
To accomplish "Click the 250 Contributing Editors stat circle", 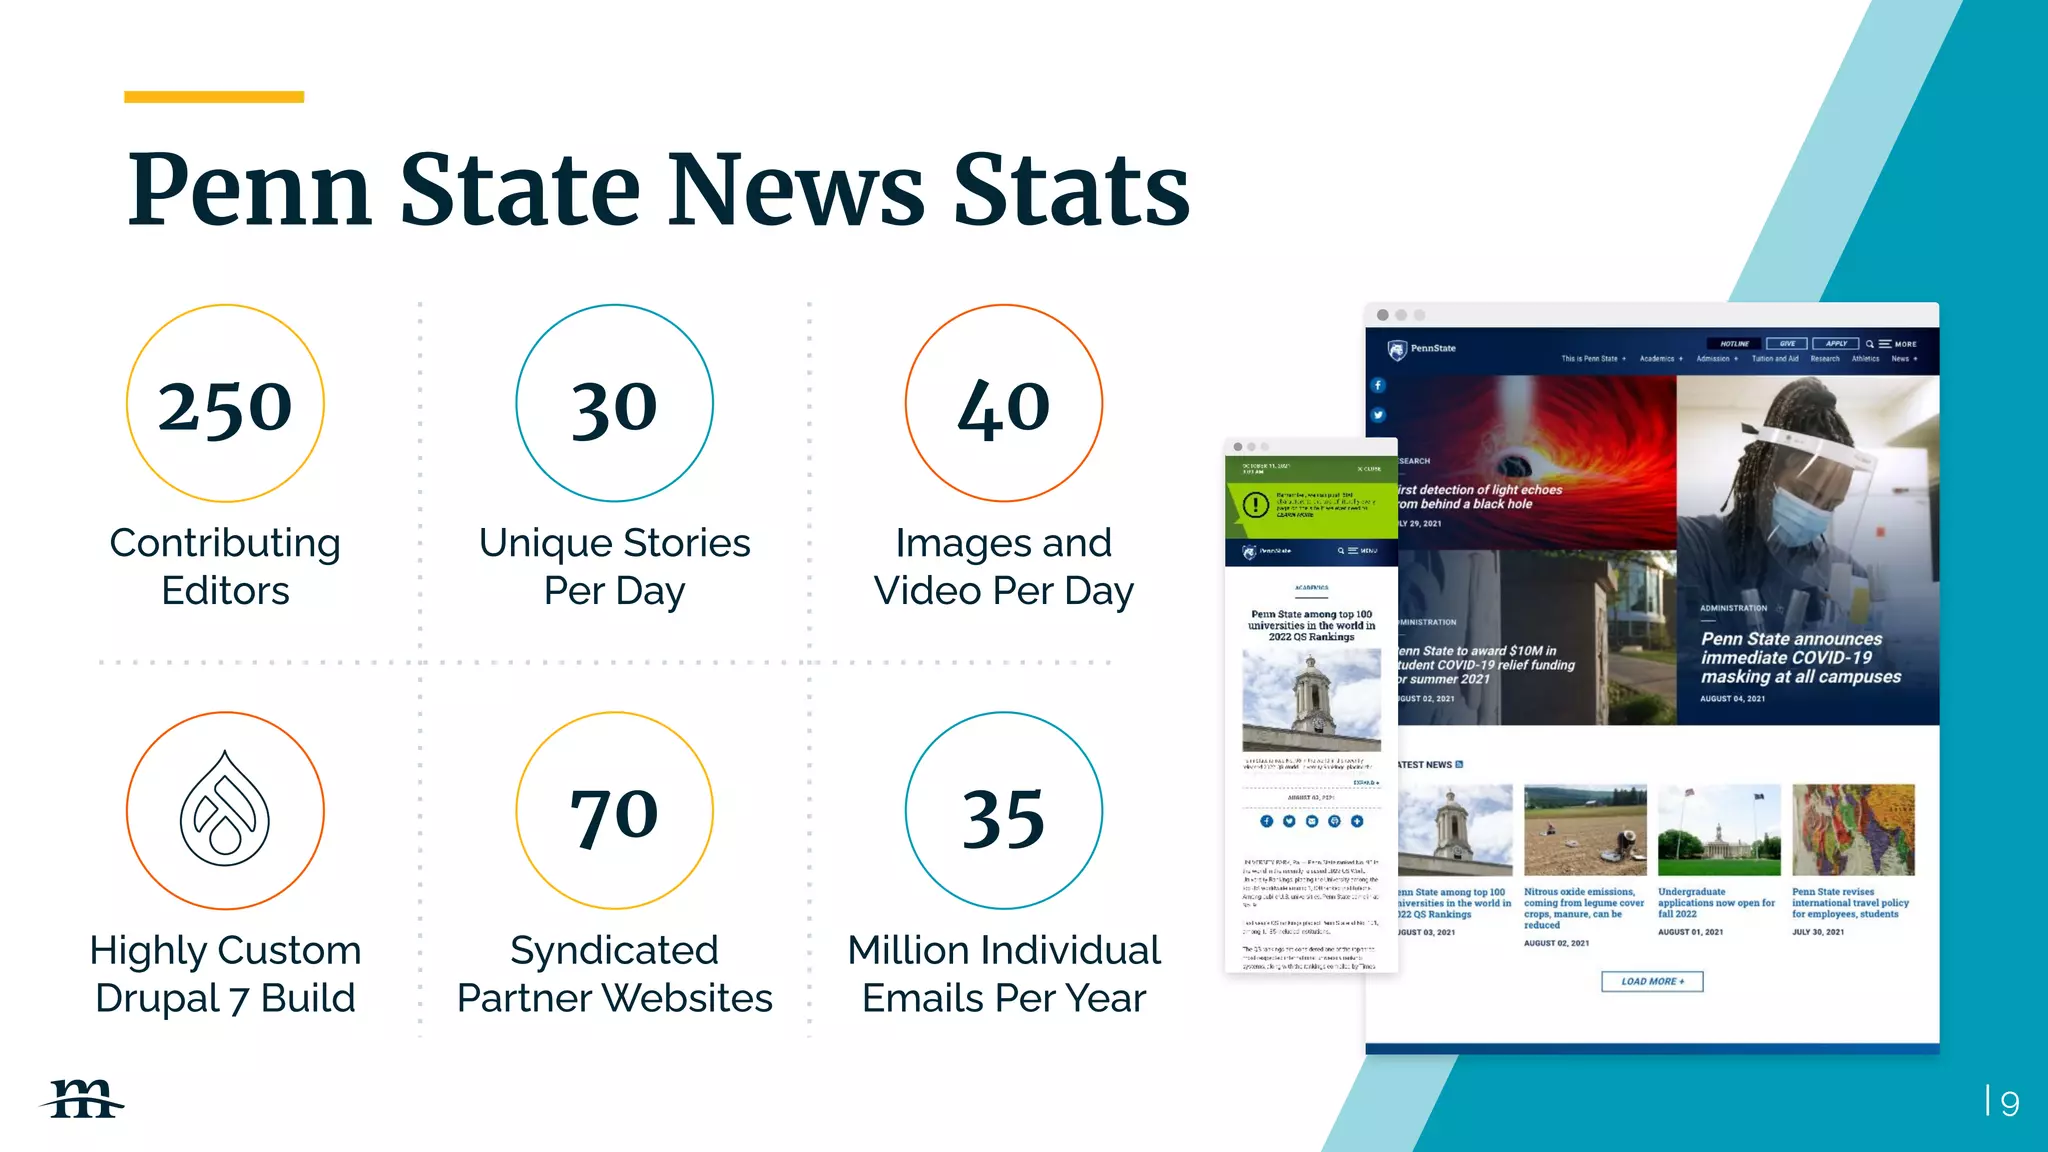I will pyautogui.click(x=225, y=403).
